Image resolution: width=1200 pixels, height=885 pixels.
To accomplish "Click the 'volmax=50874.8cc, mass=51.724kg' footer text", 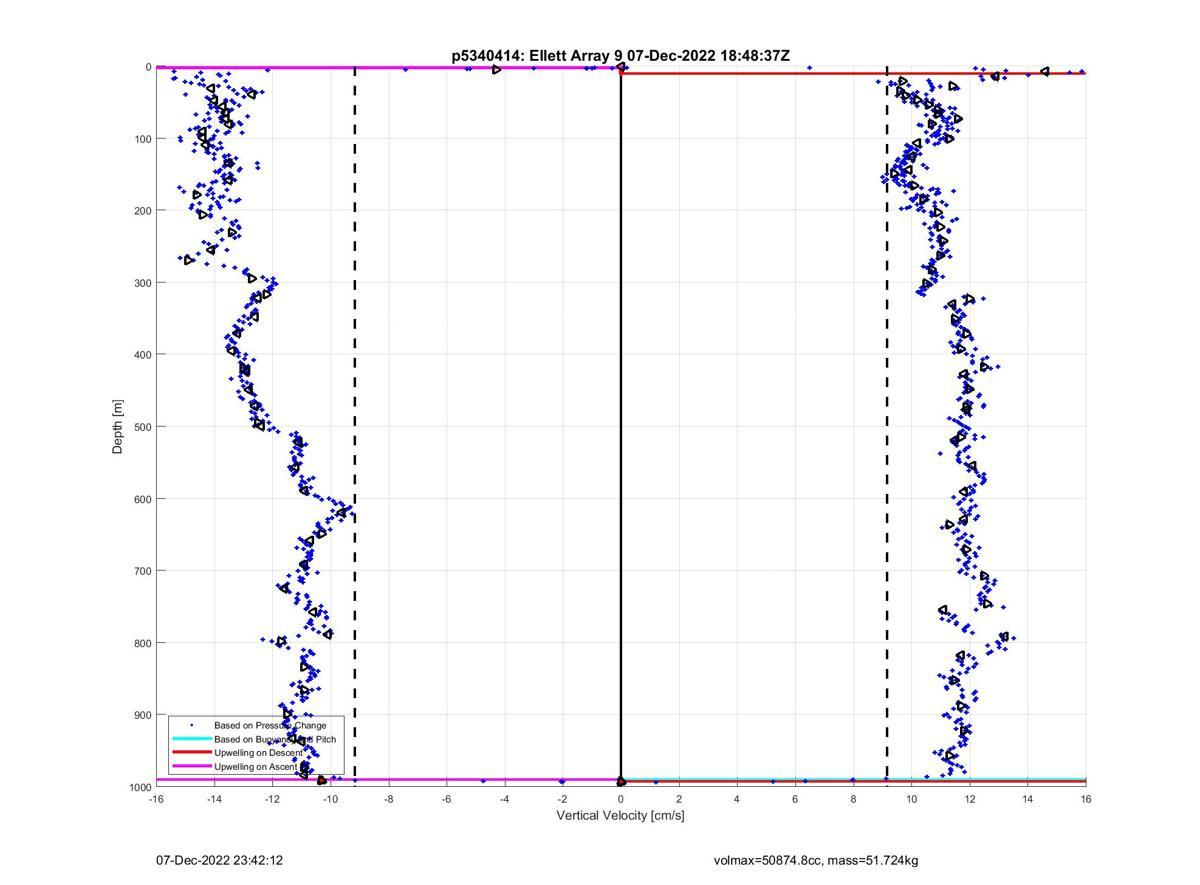I will [x=816, y=860].
